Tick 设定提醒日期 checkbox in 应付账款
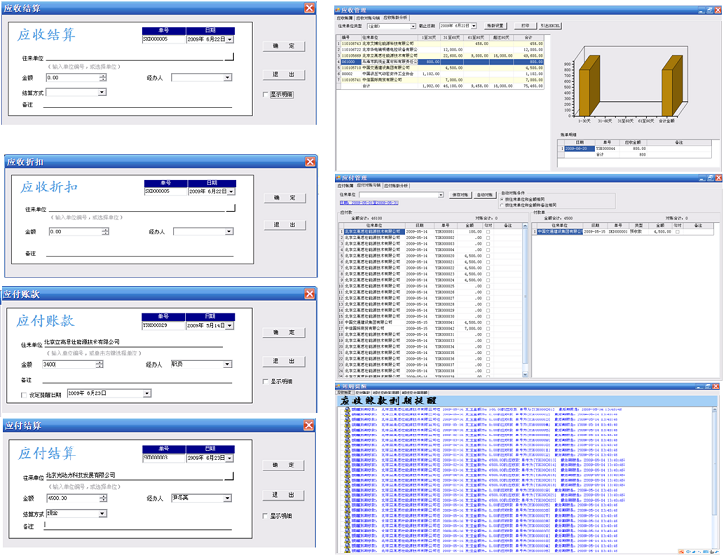Screen dimensions: 726x558 pos(24,395)
